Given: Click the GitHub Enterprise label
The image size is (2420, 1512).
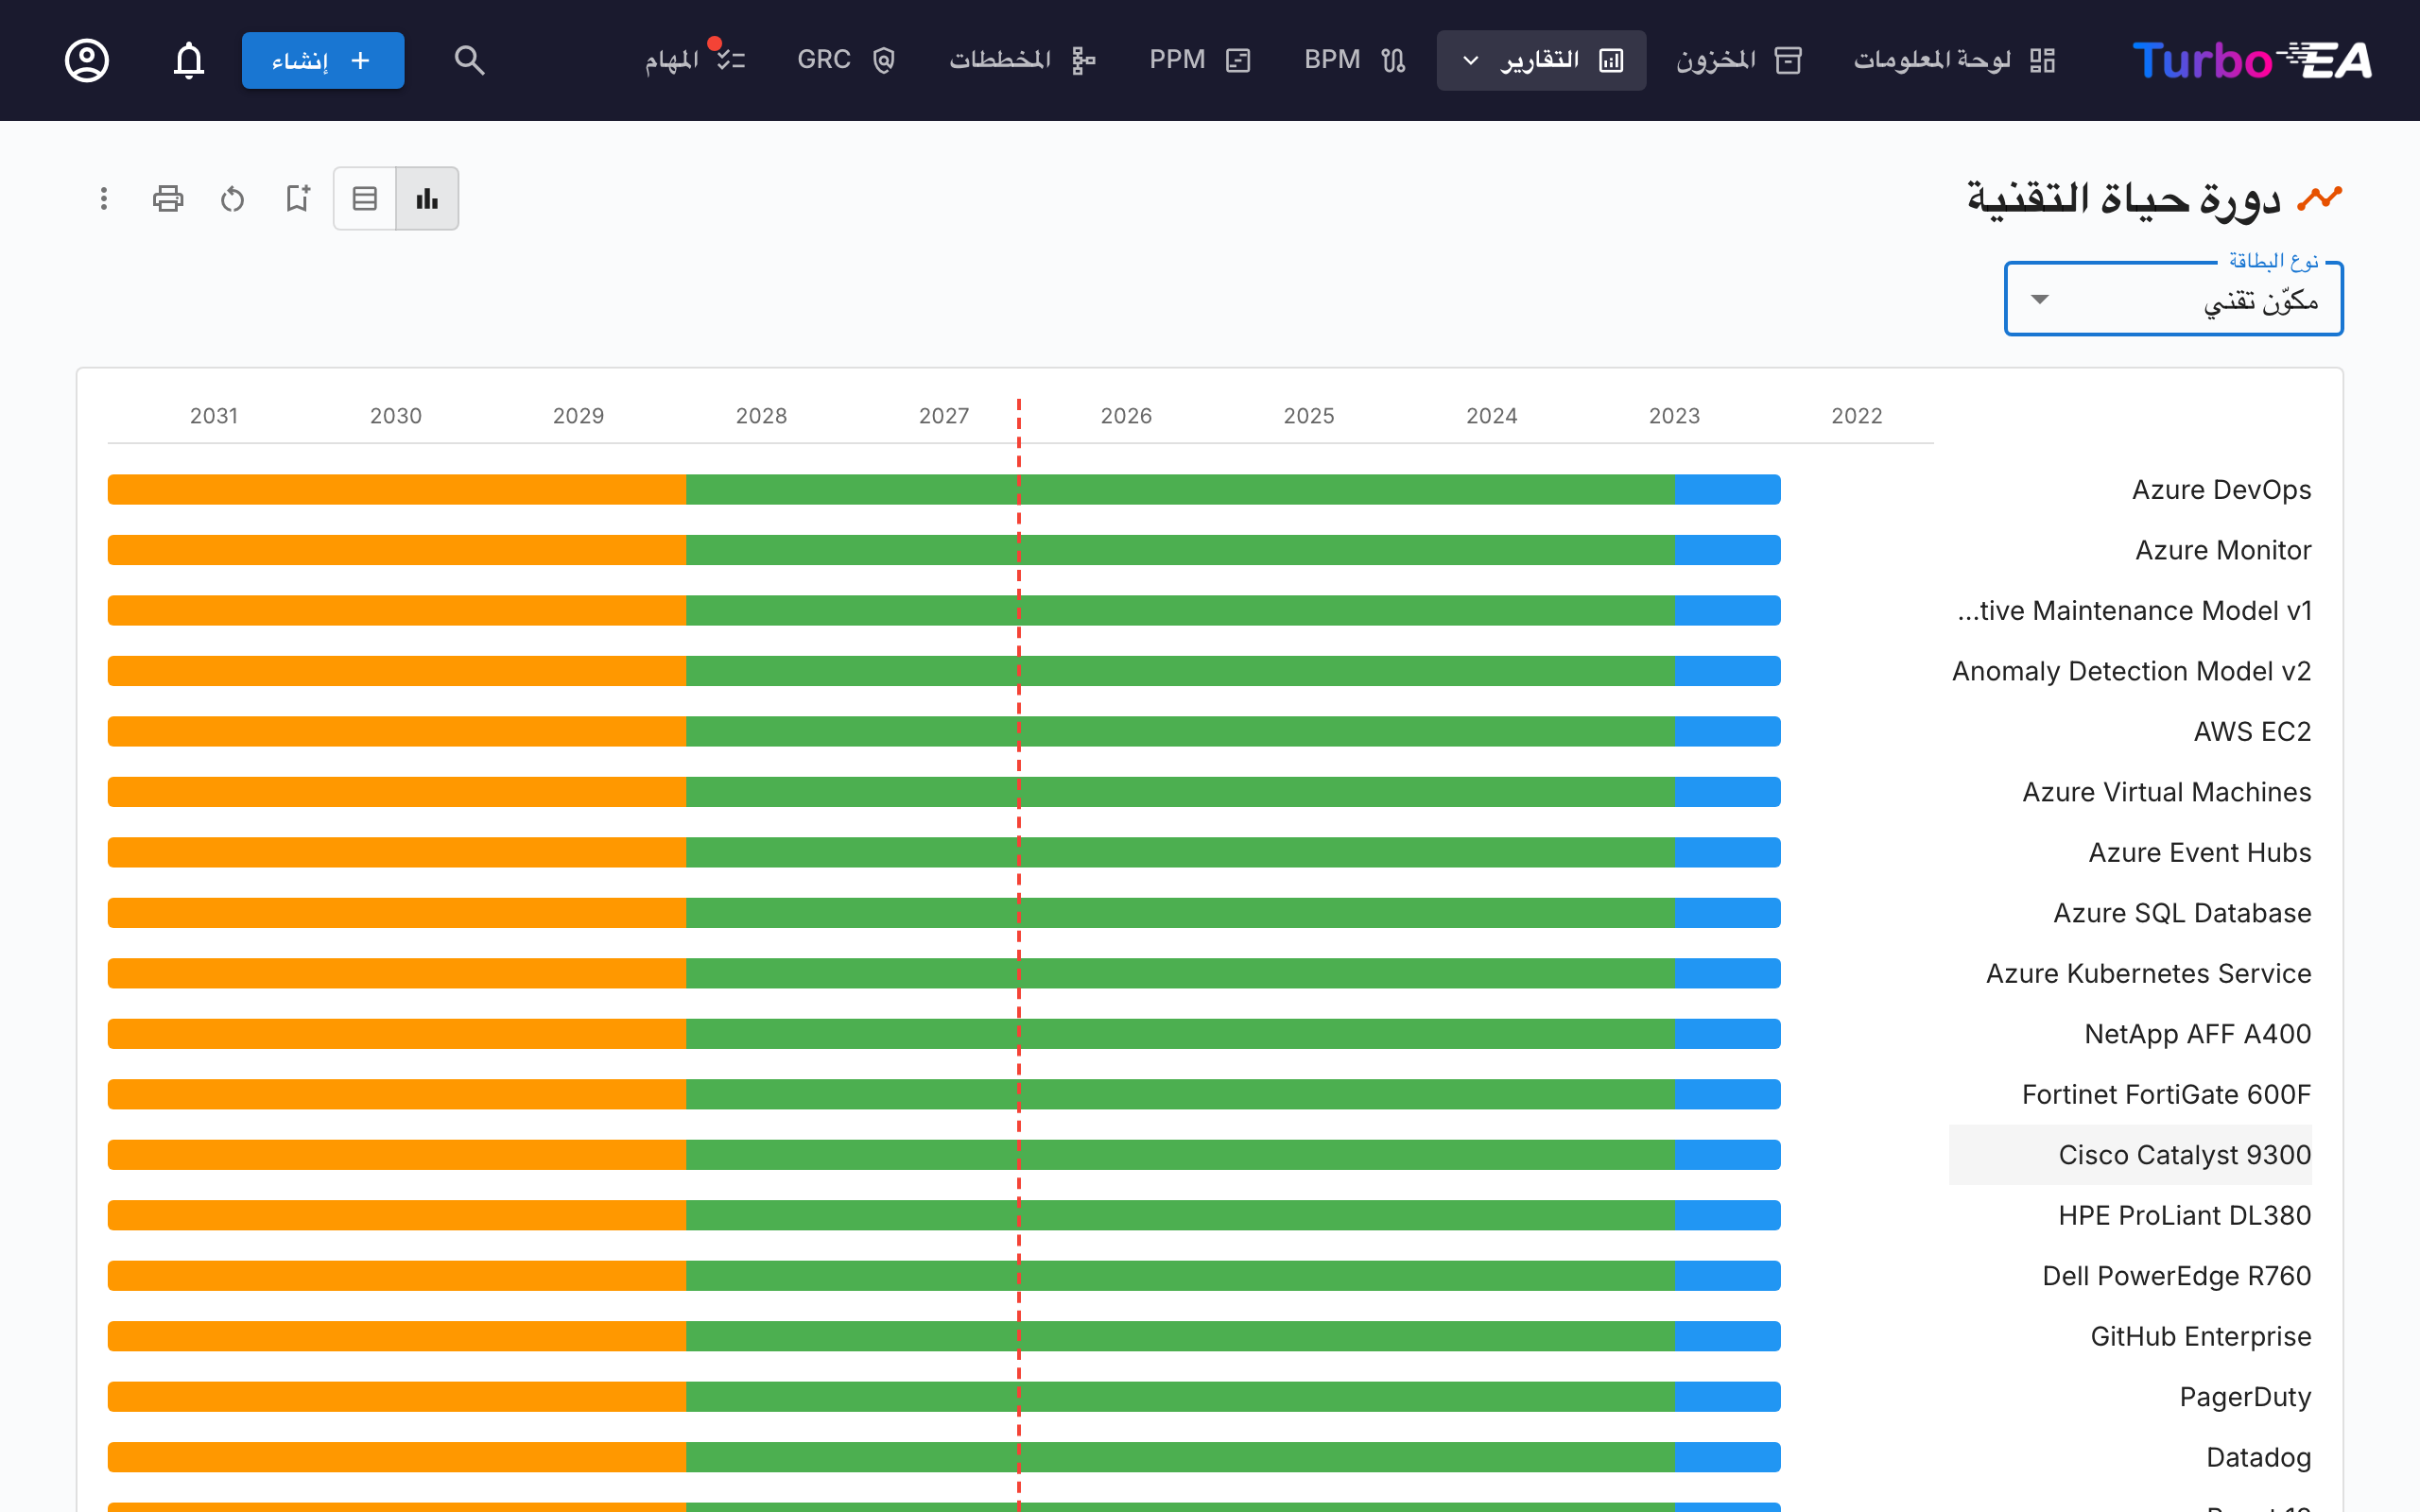Looking at the screenshot, I should click(2201, 1337).
